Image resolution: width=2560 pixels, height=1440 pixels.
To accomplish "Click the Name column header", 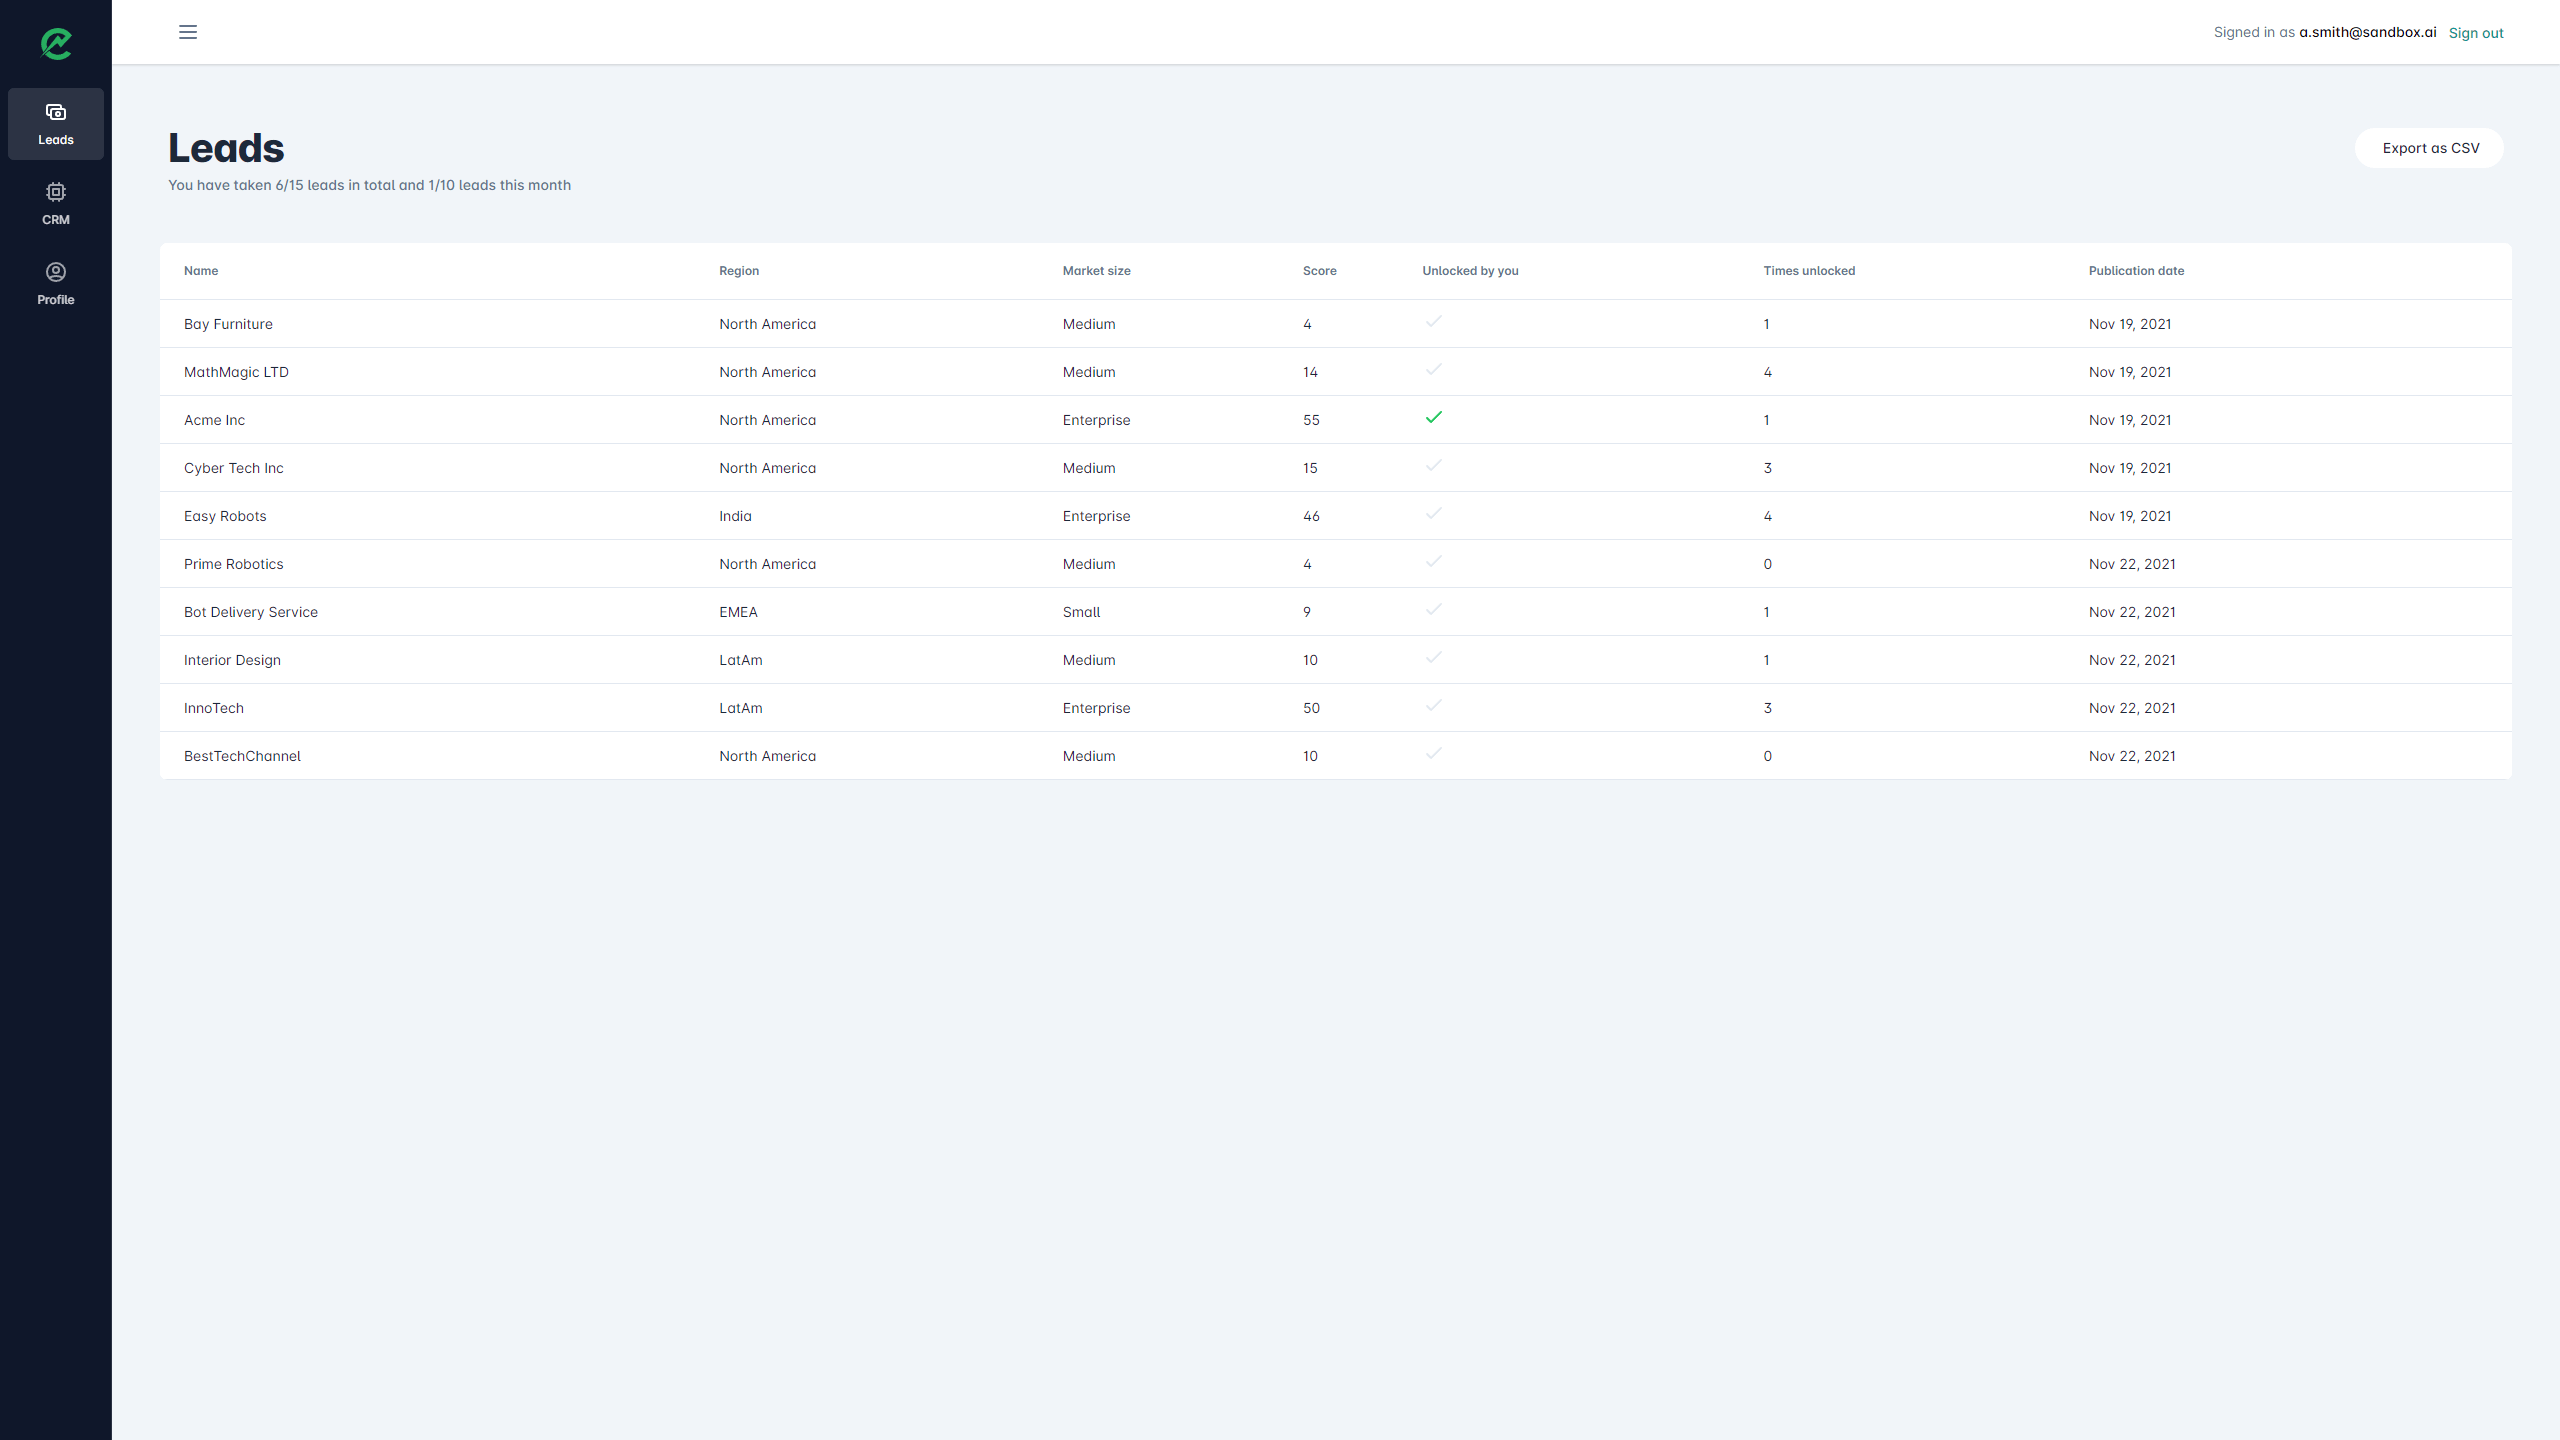I will (201, 271).
